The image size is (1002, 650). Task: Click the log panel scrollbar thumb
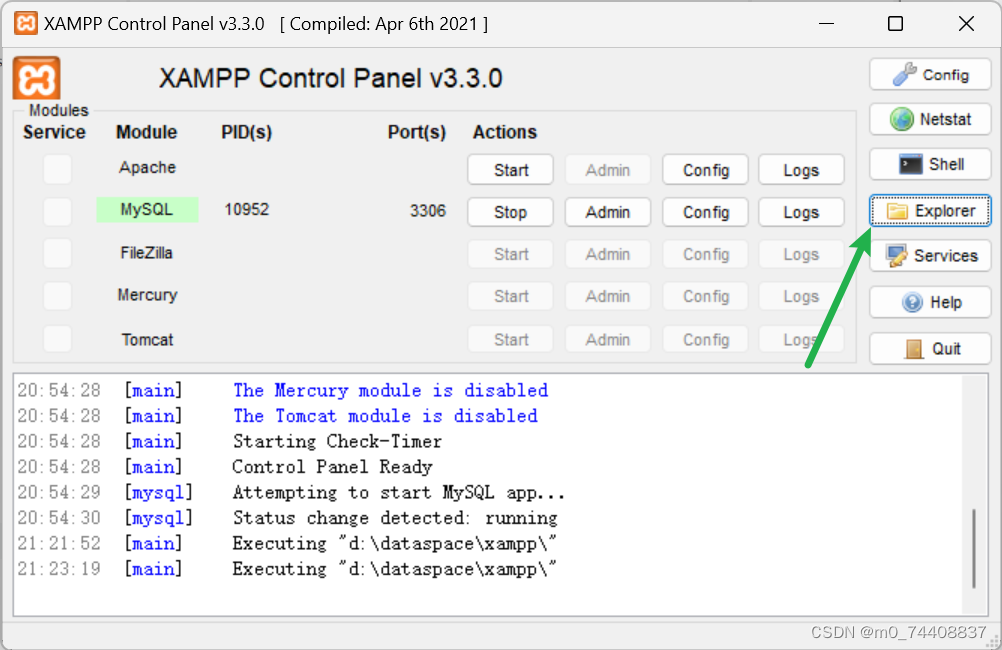974,548
